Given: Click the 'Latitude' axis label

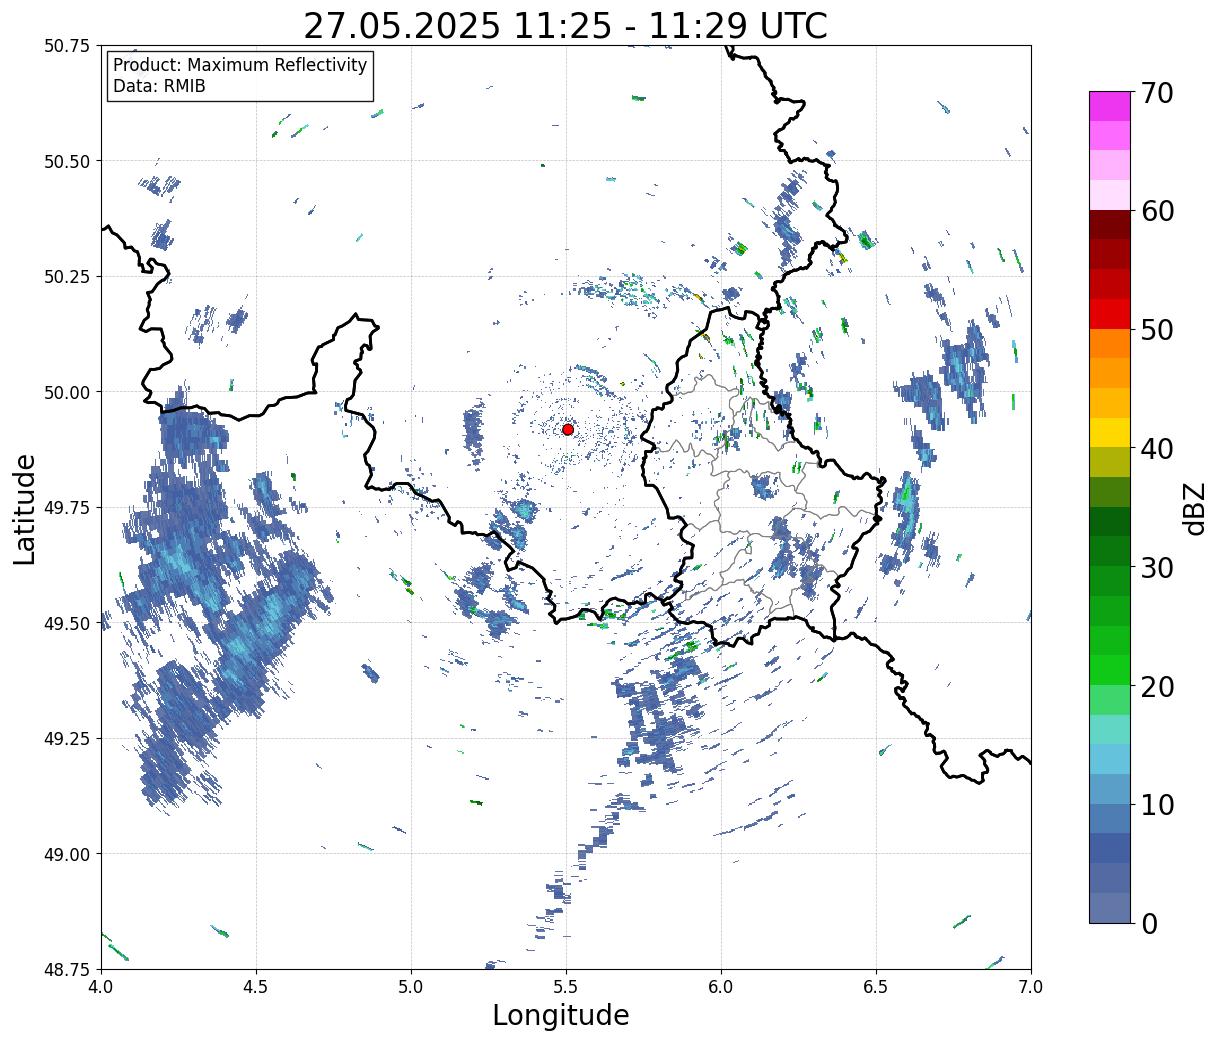Looking at the screenshot, I should 25,508.
